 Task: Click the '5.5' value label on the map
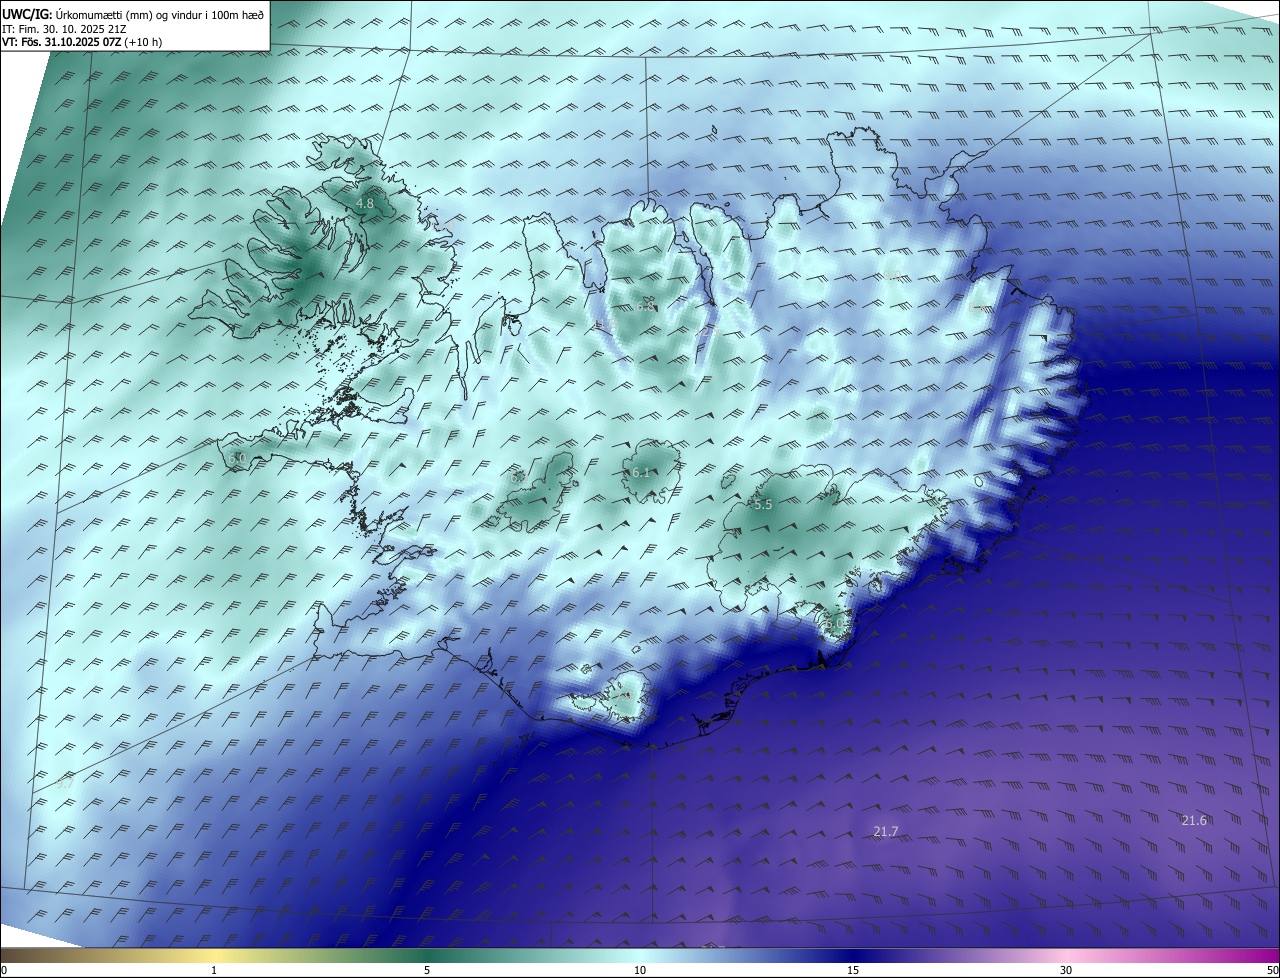(x=763, y=505)
